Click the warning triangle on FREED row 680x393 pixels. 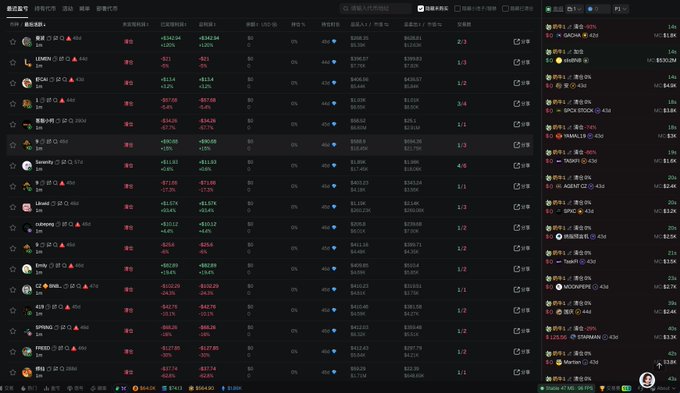pyautogui.click(x=74, y=348)
